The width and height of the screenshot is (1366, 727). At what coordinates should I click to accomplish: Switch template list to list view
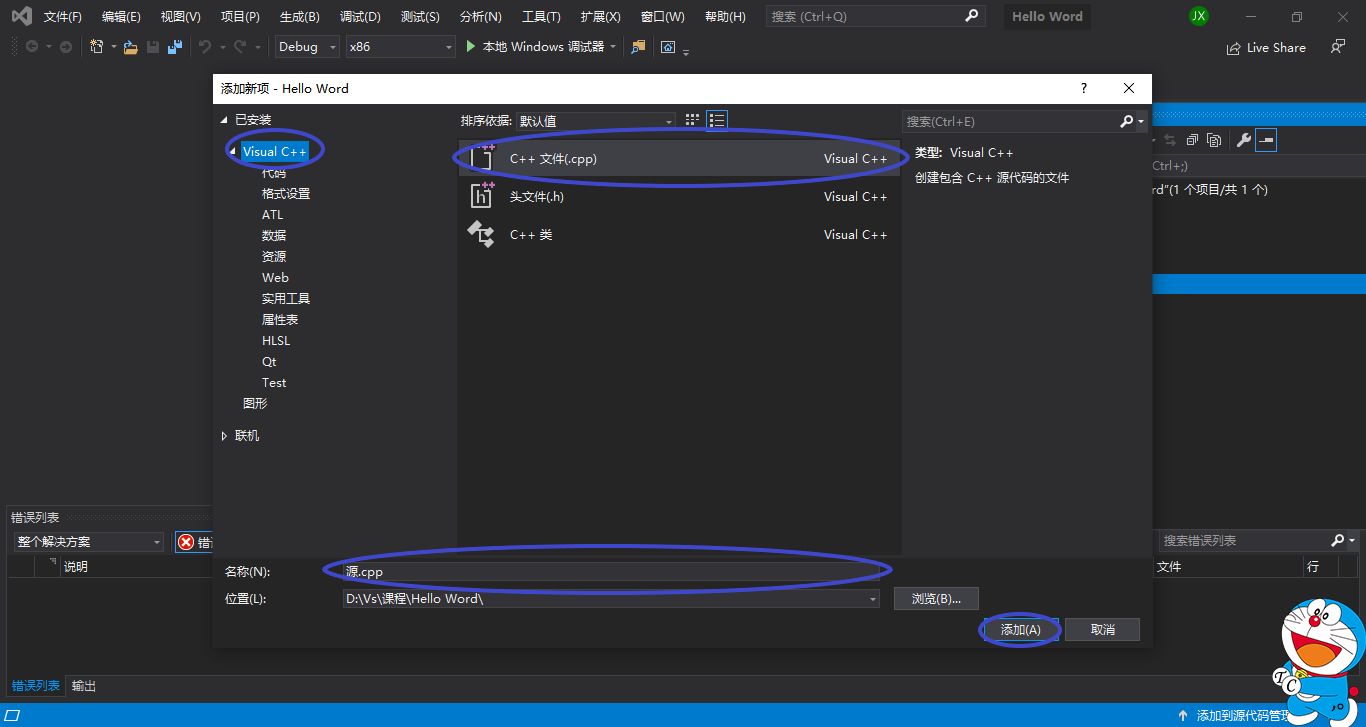pos(717,119)
